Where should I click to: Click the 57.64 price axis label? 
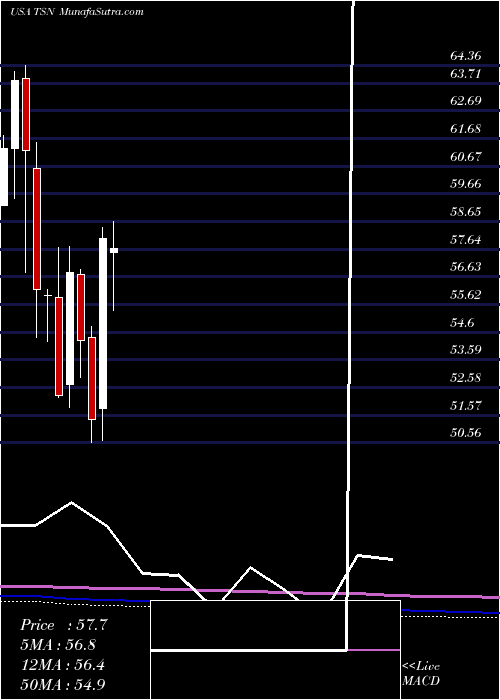tap(466, 240)
